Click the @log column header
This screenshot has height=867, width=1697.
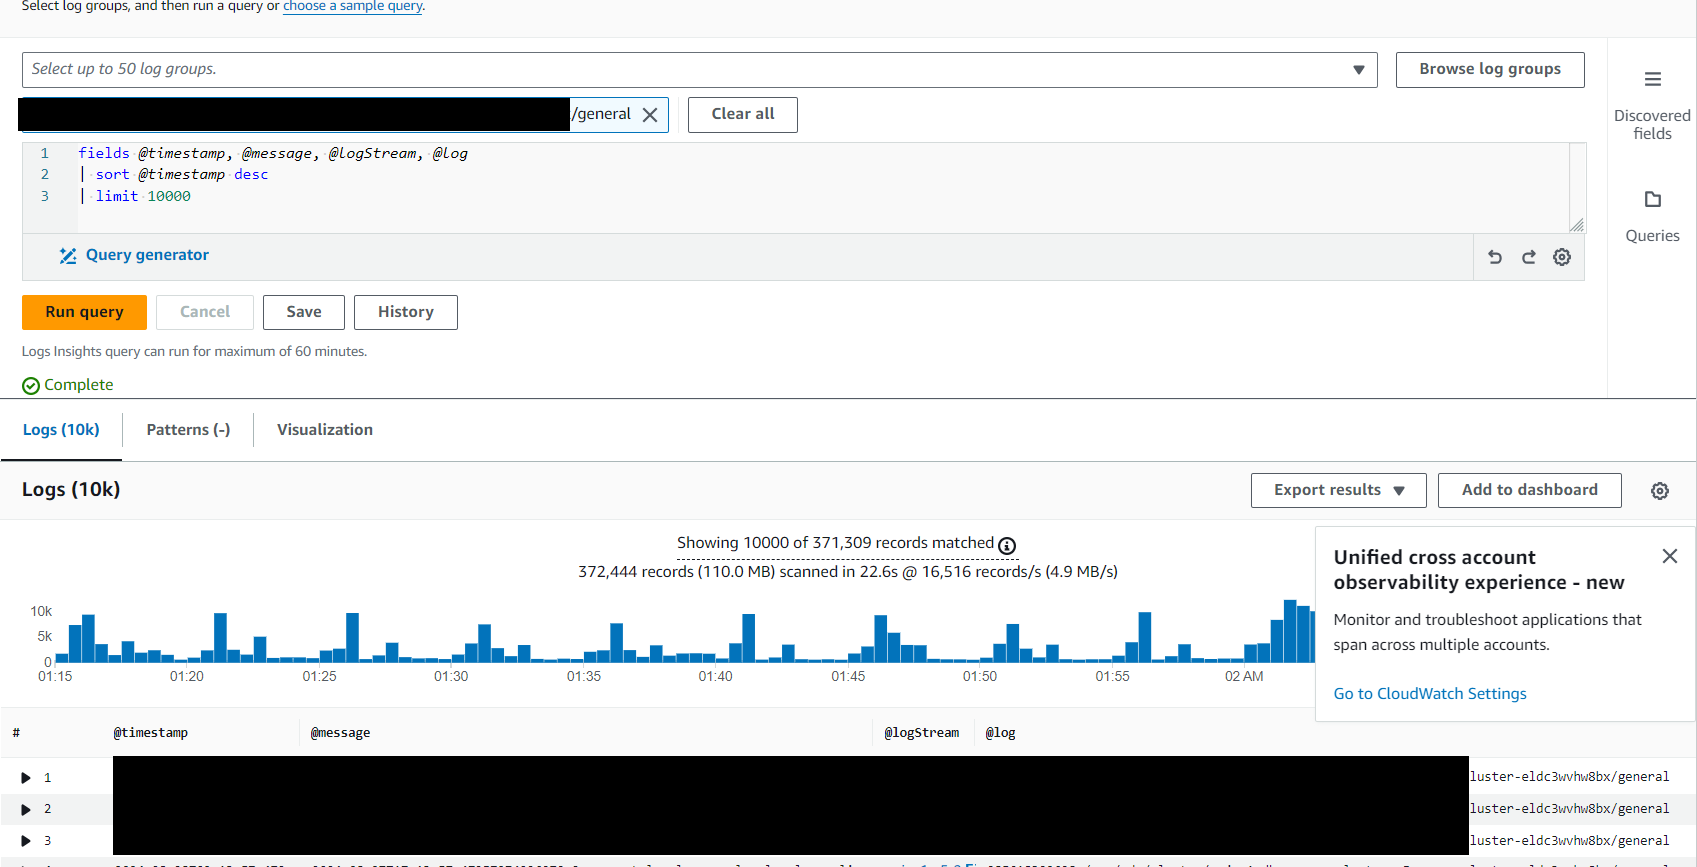point(1000,733)
